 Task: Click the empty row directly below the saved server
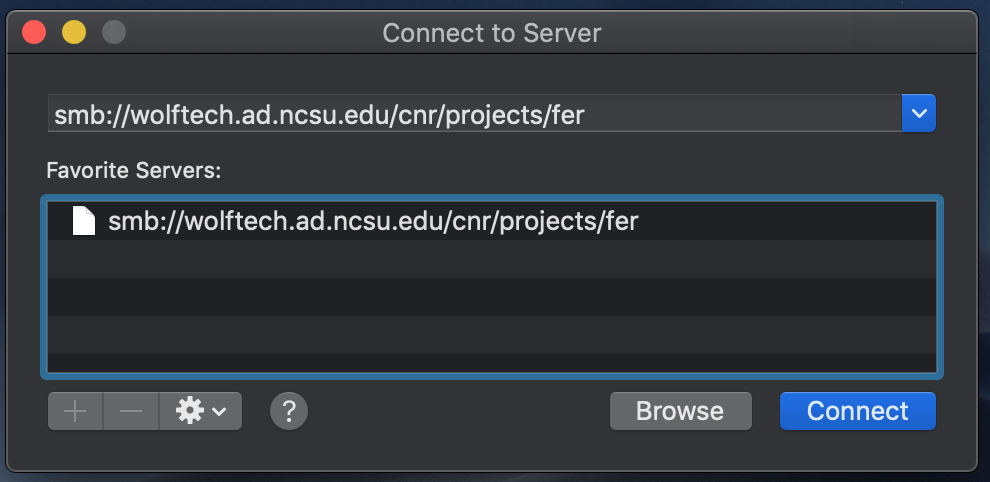tap(492, 259)
